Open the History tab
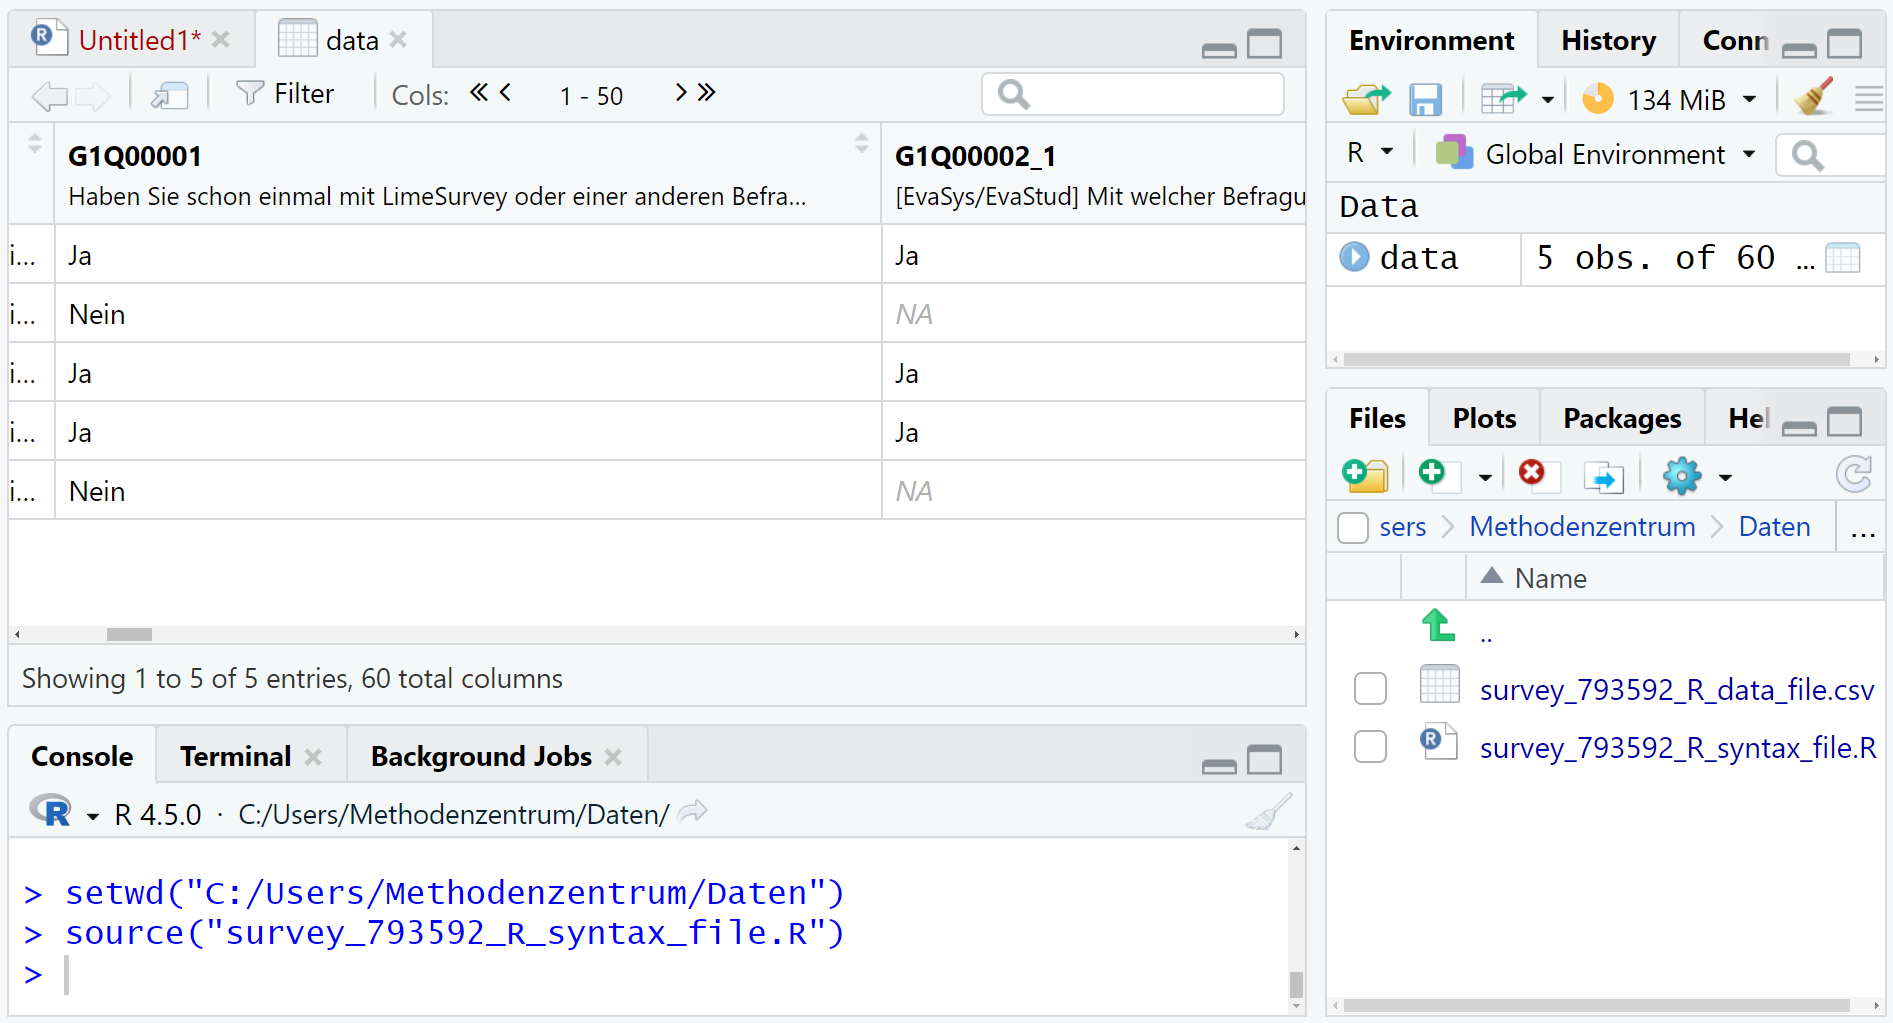The height and width of the screenshot is (1023, 1893). (1608, 41)
